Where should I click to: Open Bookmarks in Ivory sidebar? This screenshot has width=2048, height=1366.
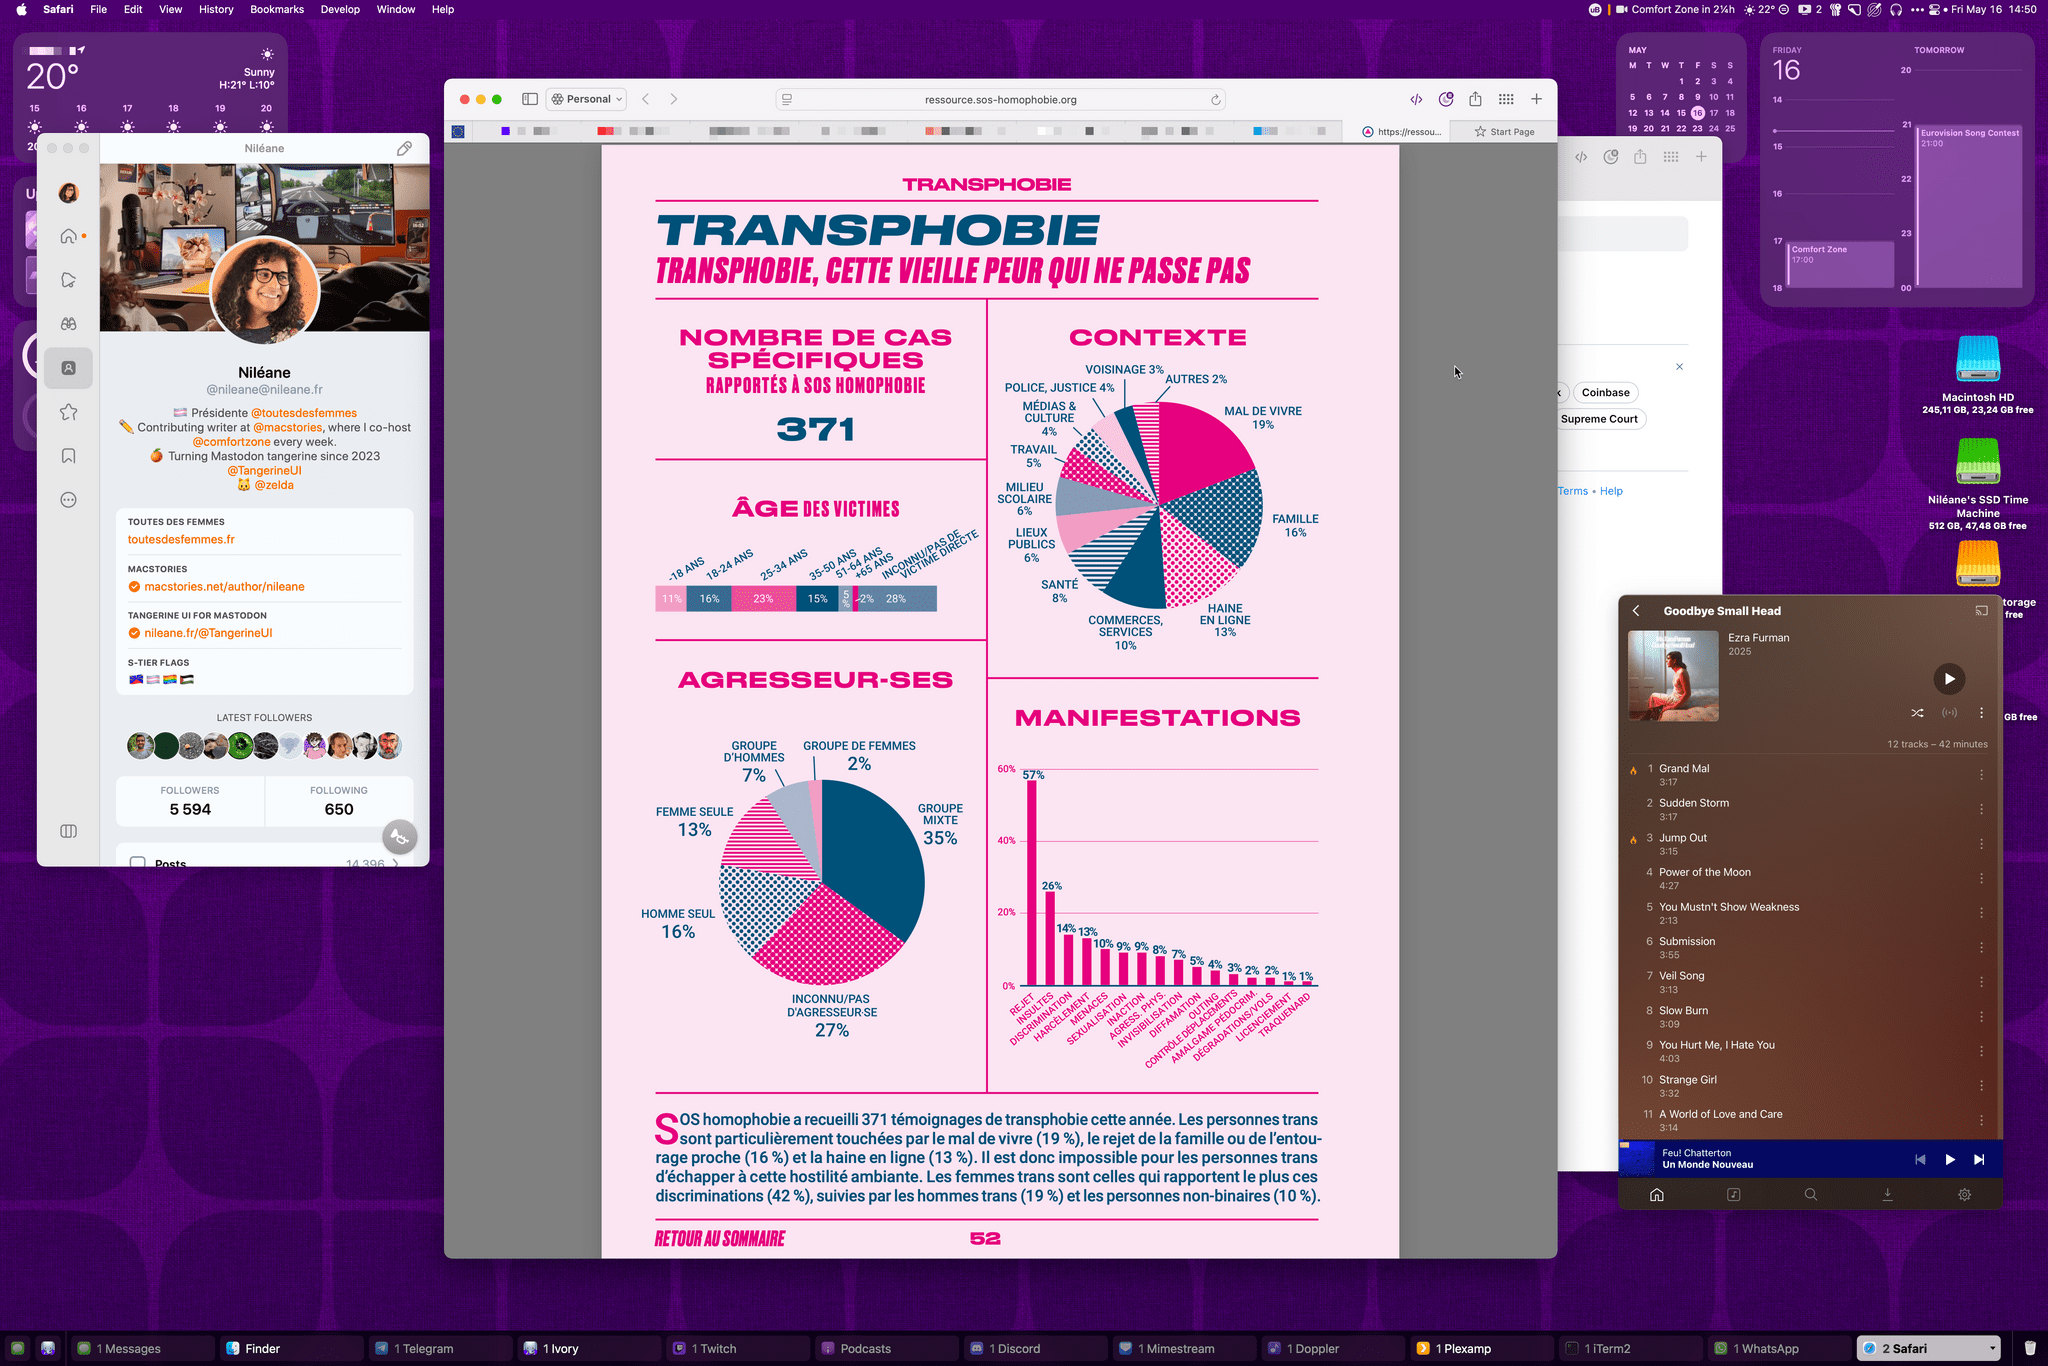coord(68,456)
